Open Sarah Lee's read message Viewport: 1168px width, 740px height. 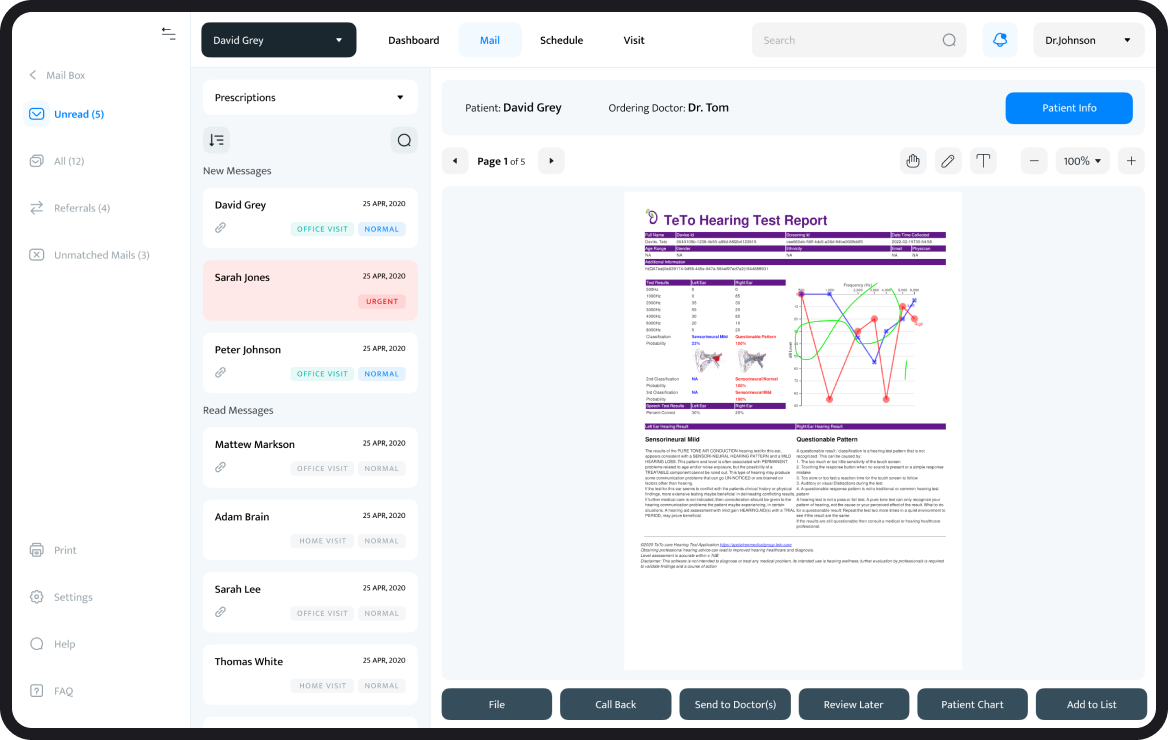(x=310, y=601)
